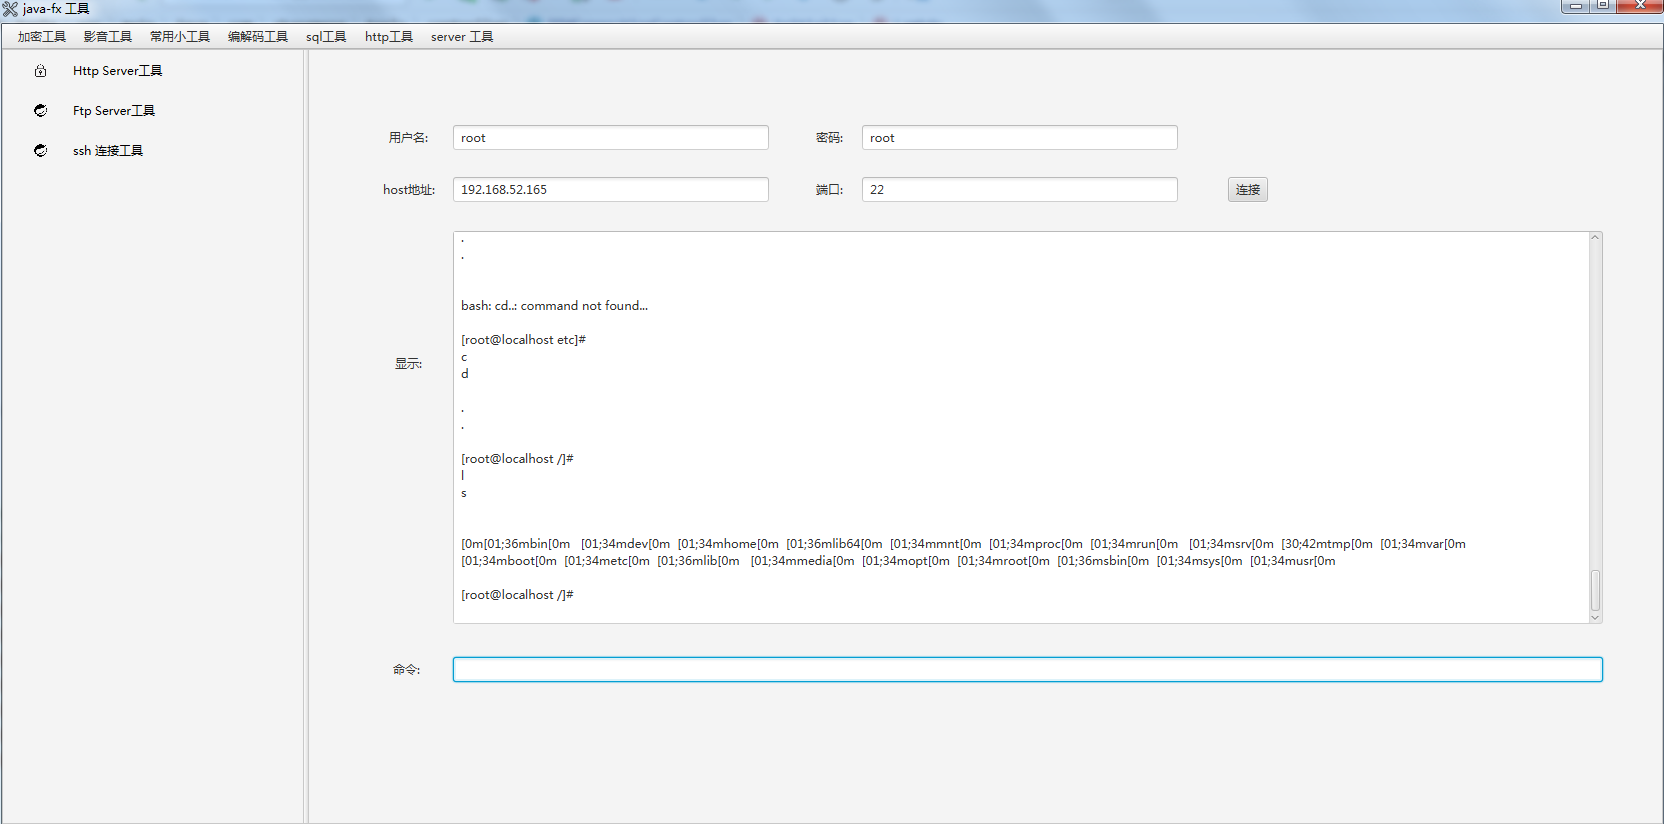Open the http工具 menu
The height and width of the screenshot is (824, 1664).
[388, 37]
